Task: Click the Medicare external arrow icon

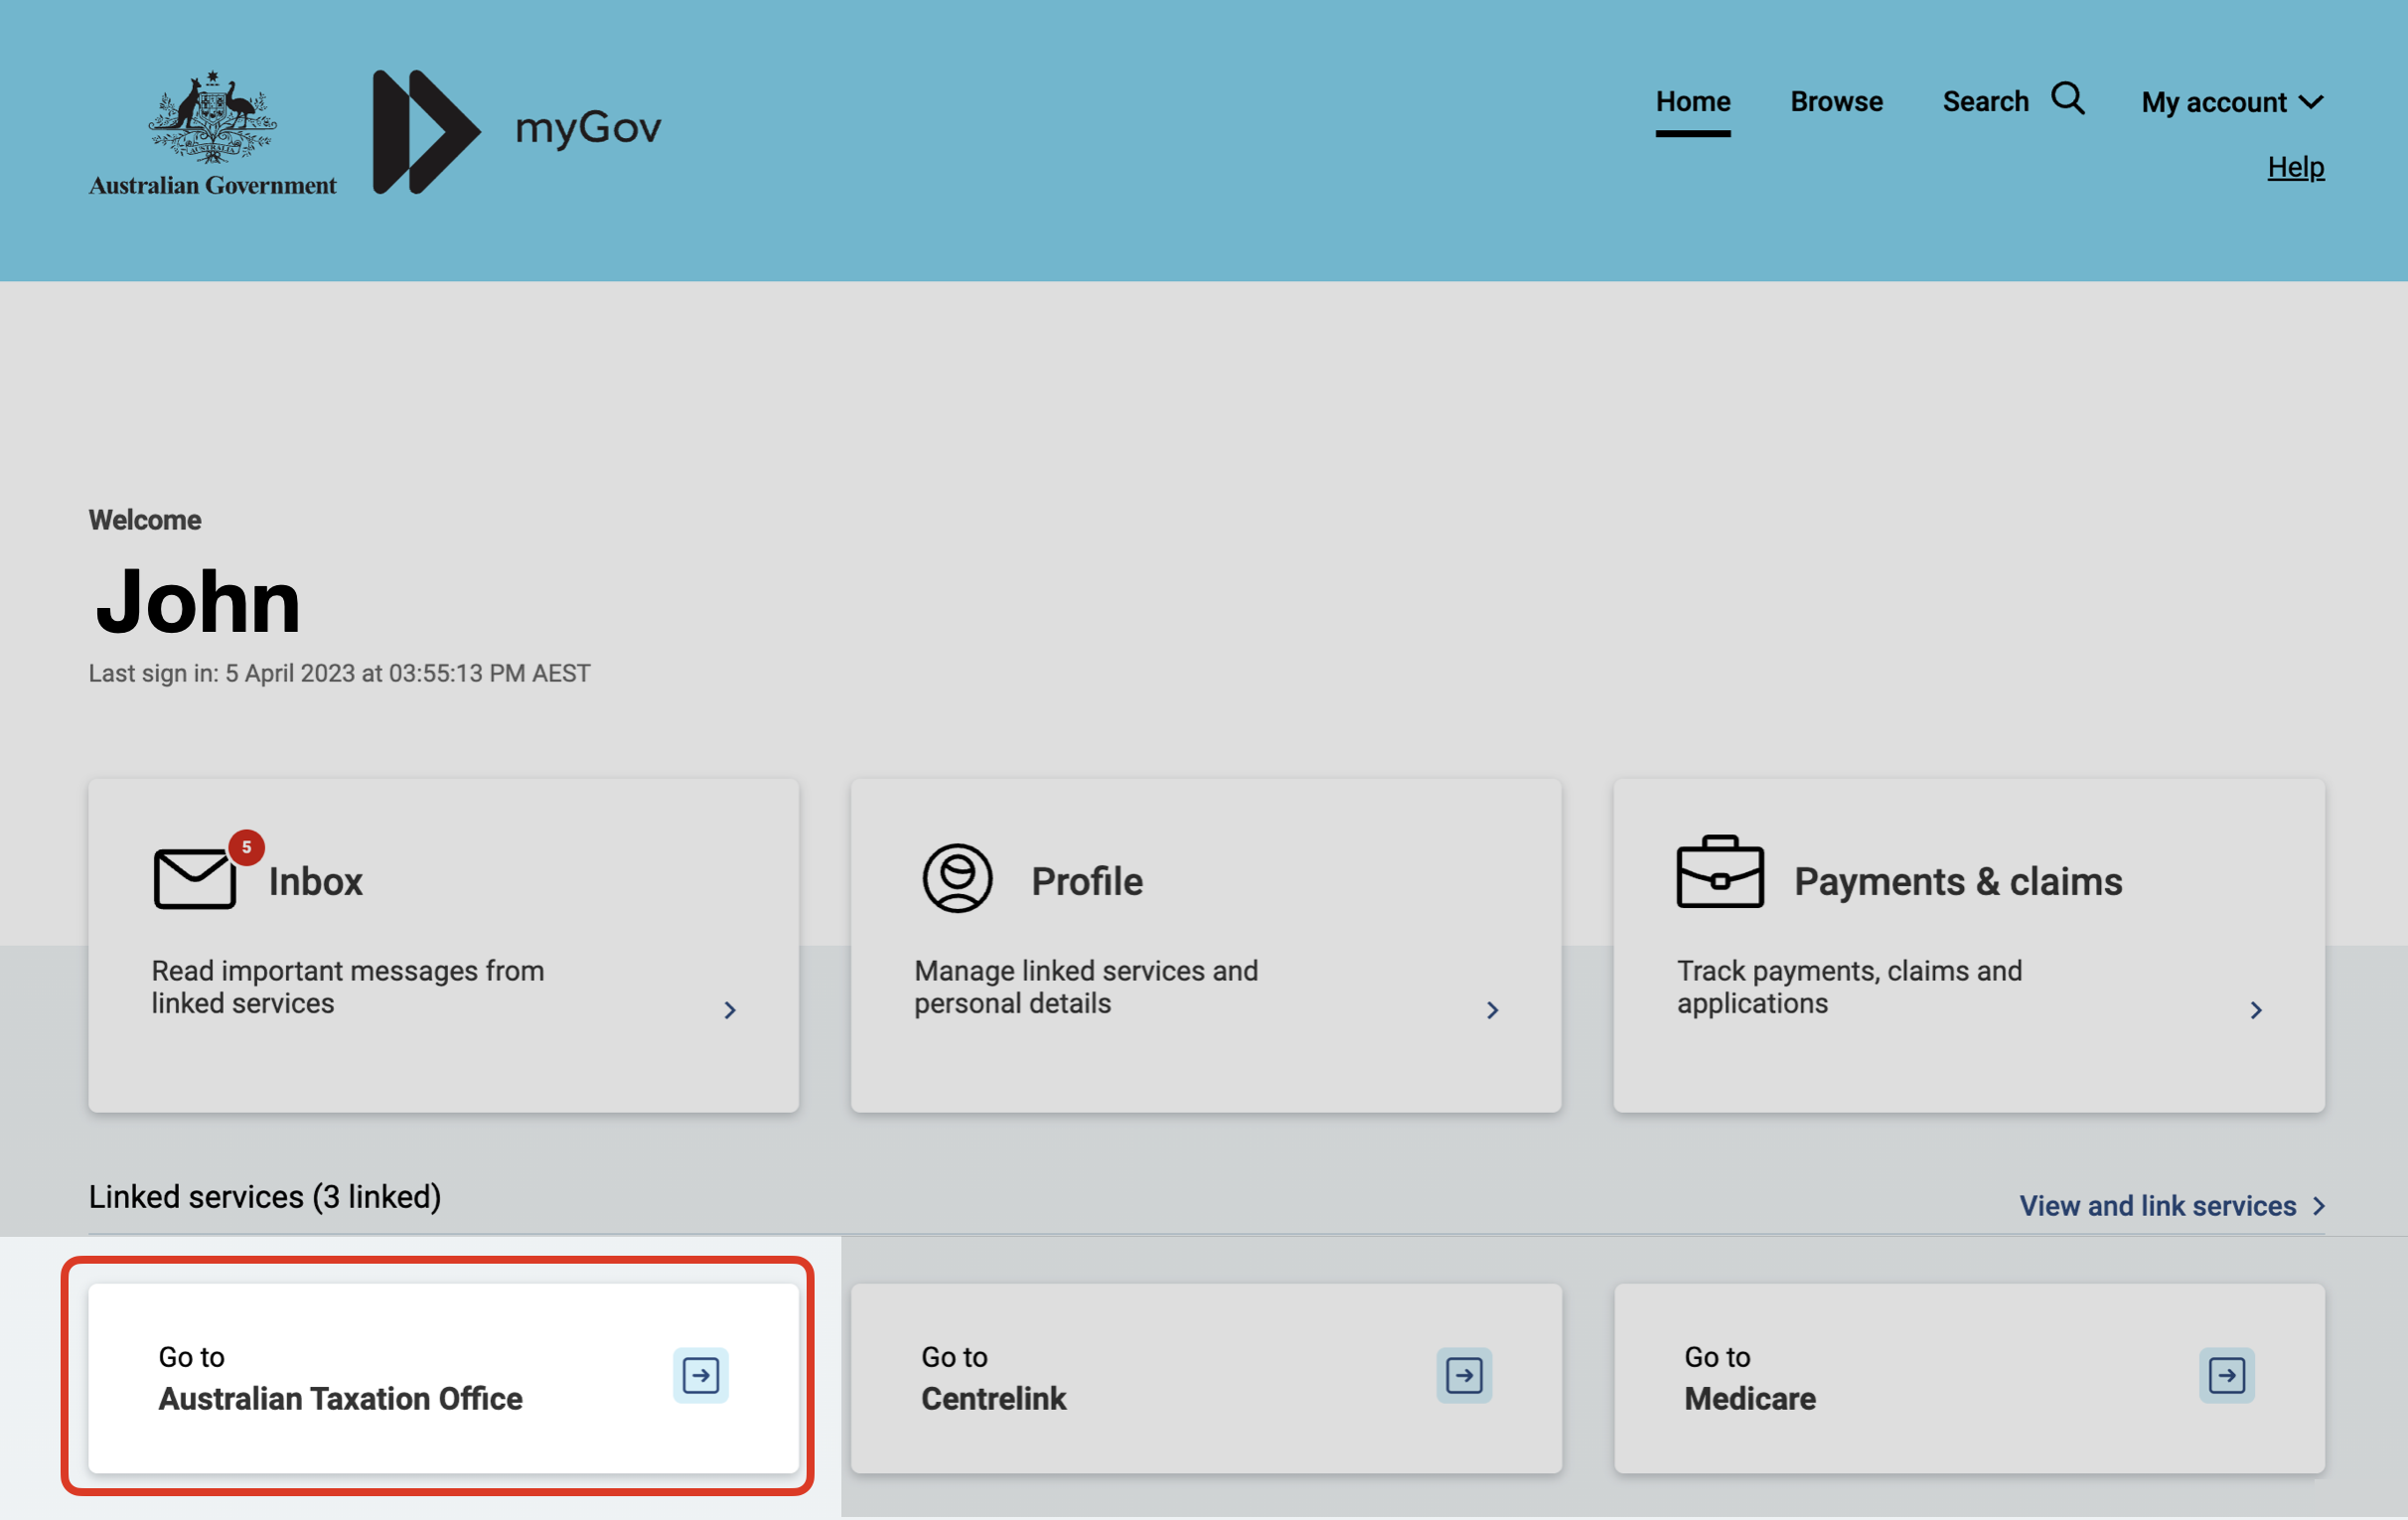Action: point(2226,1375)
